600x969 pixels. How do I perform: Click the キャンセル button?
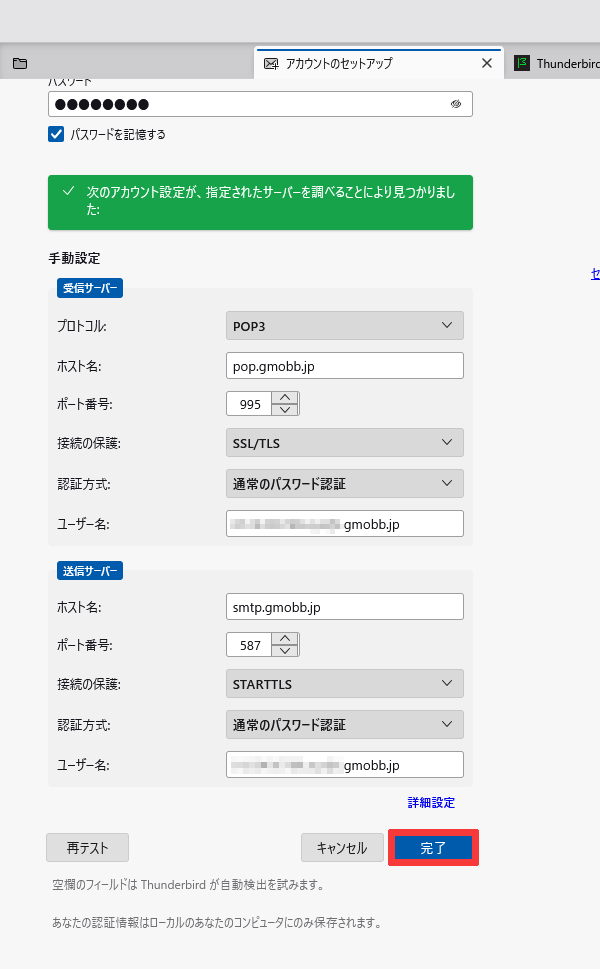[342, 848]
